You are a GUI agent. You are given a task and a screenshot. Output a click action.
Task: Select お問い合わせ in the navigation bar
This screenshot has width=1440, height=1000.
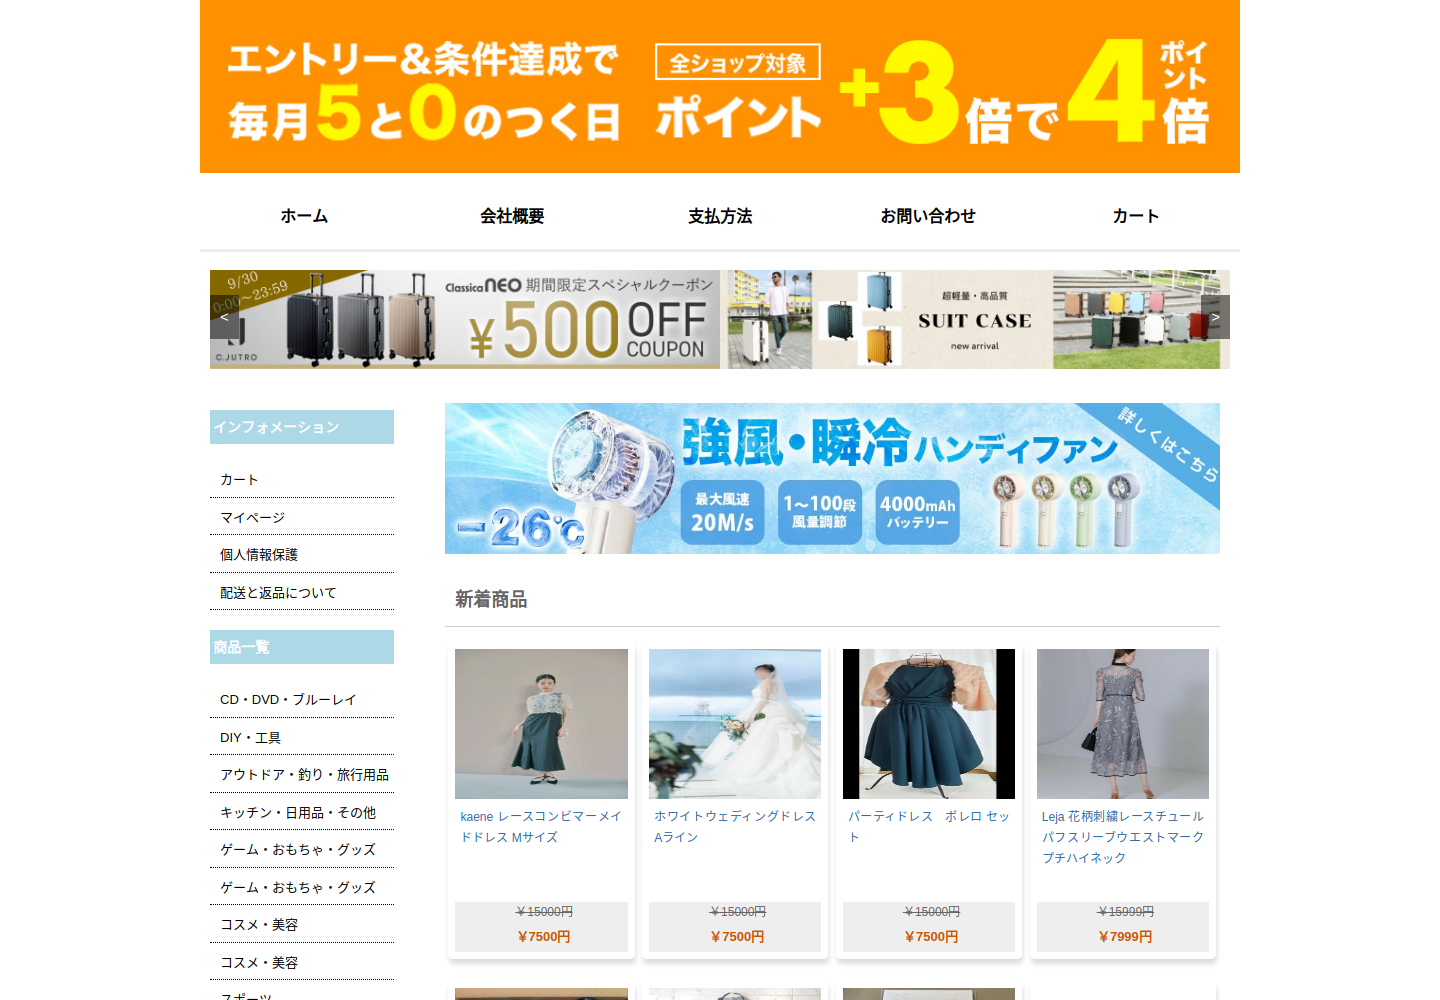coord(928,216)
